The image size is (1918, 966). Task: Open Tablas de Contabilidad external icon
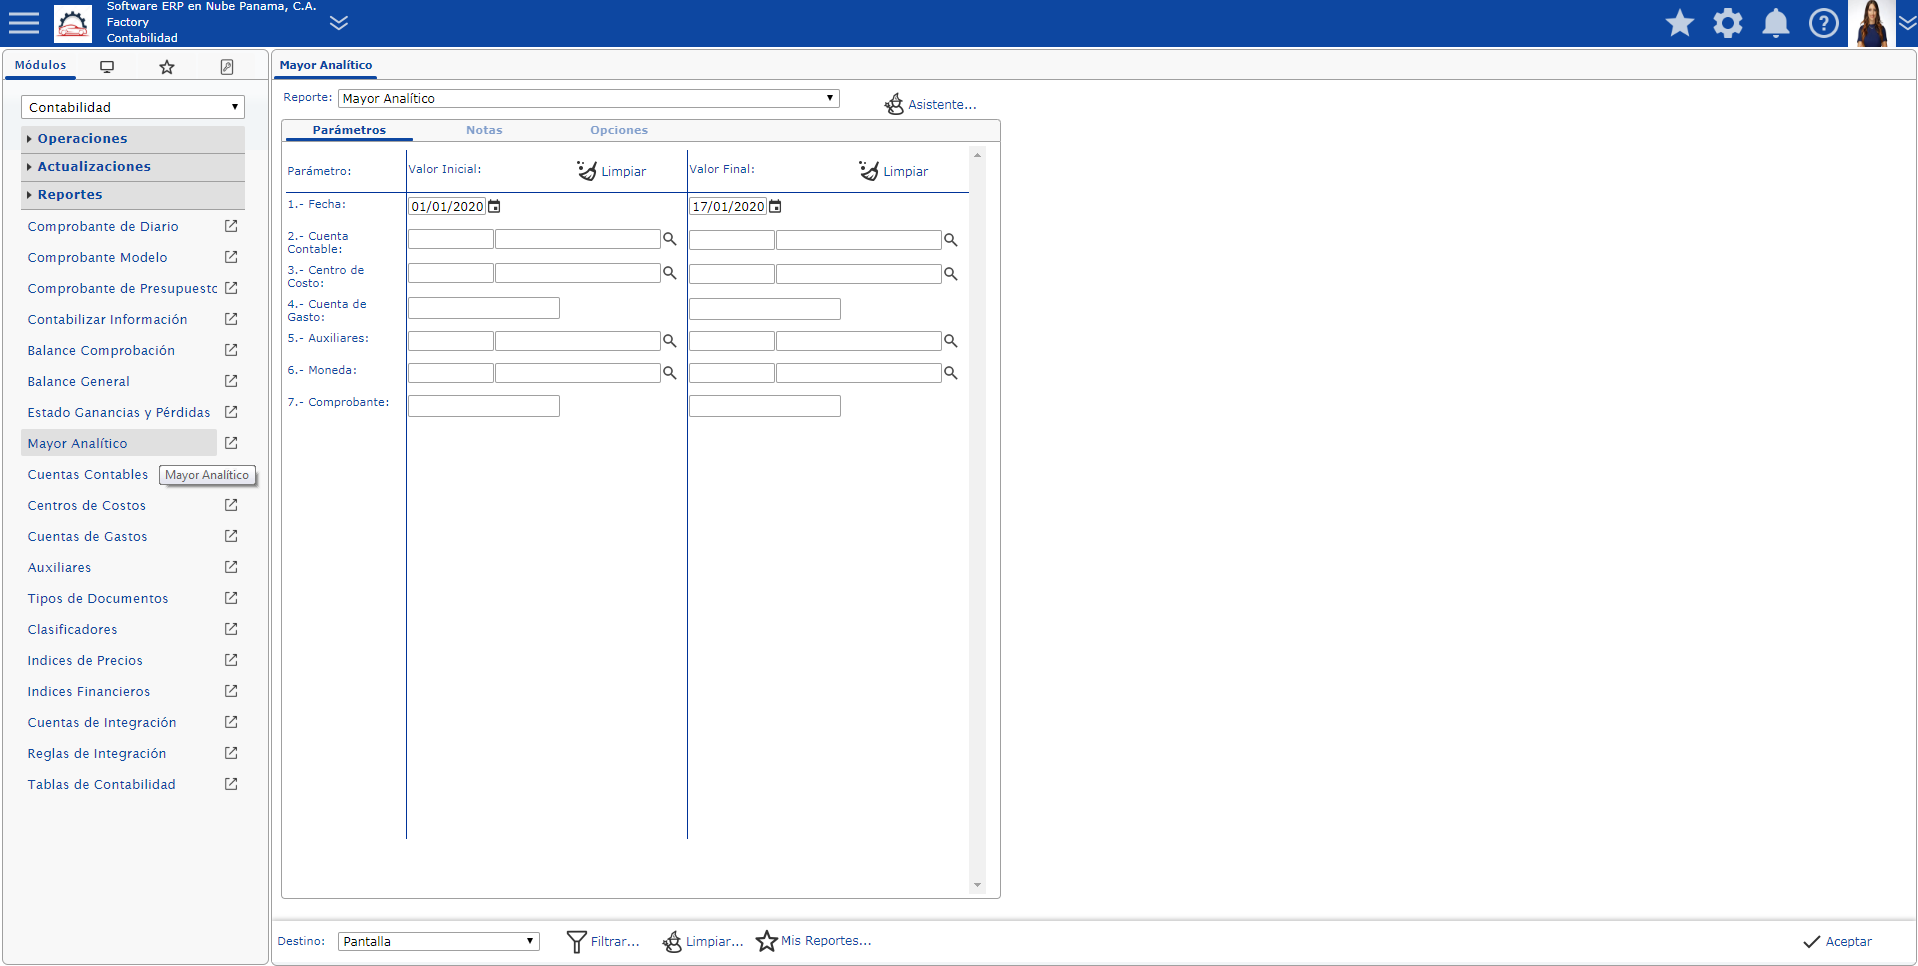click(231, 784)
